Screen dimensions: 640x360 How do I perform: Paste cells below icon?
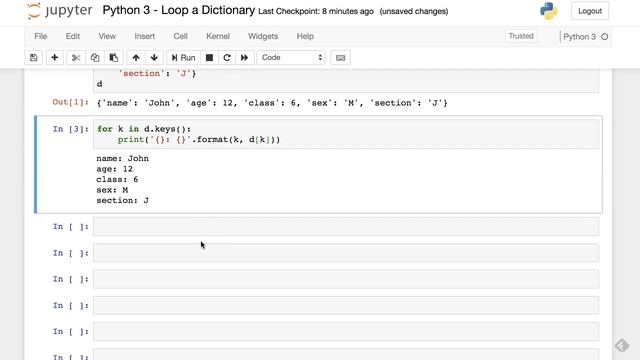pos(114,58)
